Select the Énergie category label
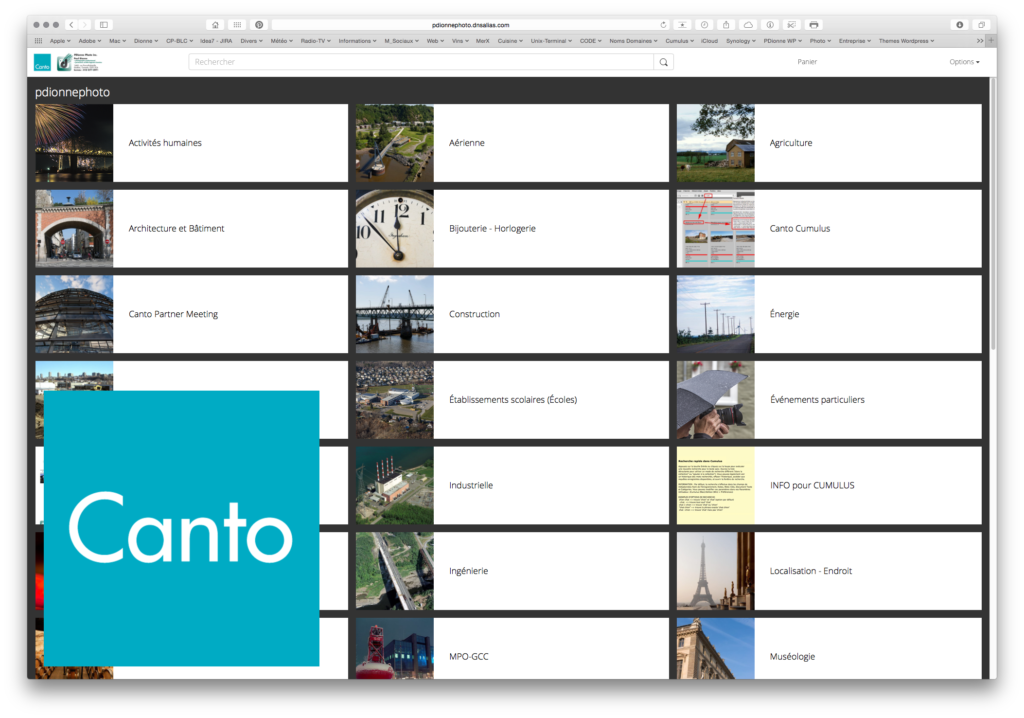This screenshot has height=718, width=1024. point(784,314)
